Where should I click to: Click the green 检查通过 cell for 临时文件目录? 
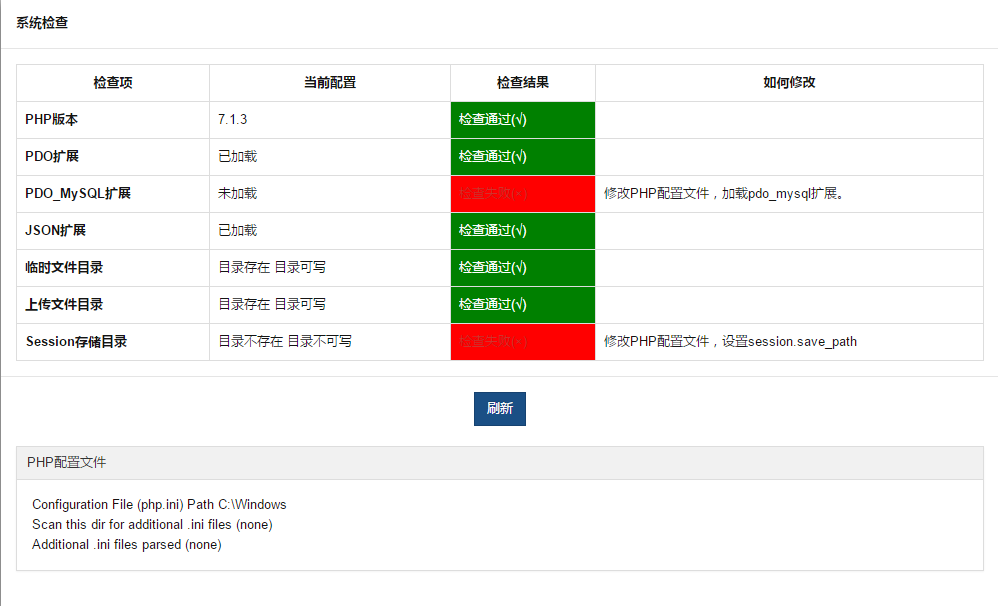[x=523, y=267]
